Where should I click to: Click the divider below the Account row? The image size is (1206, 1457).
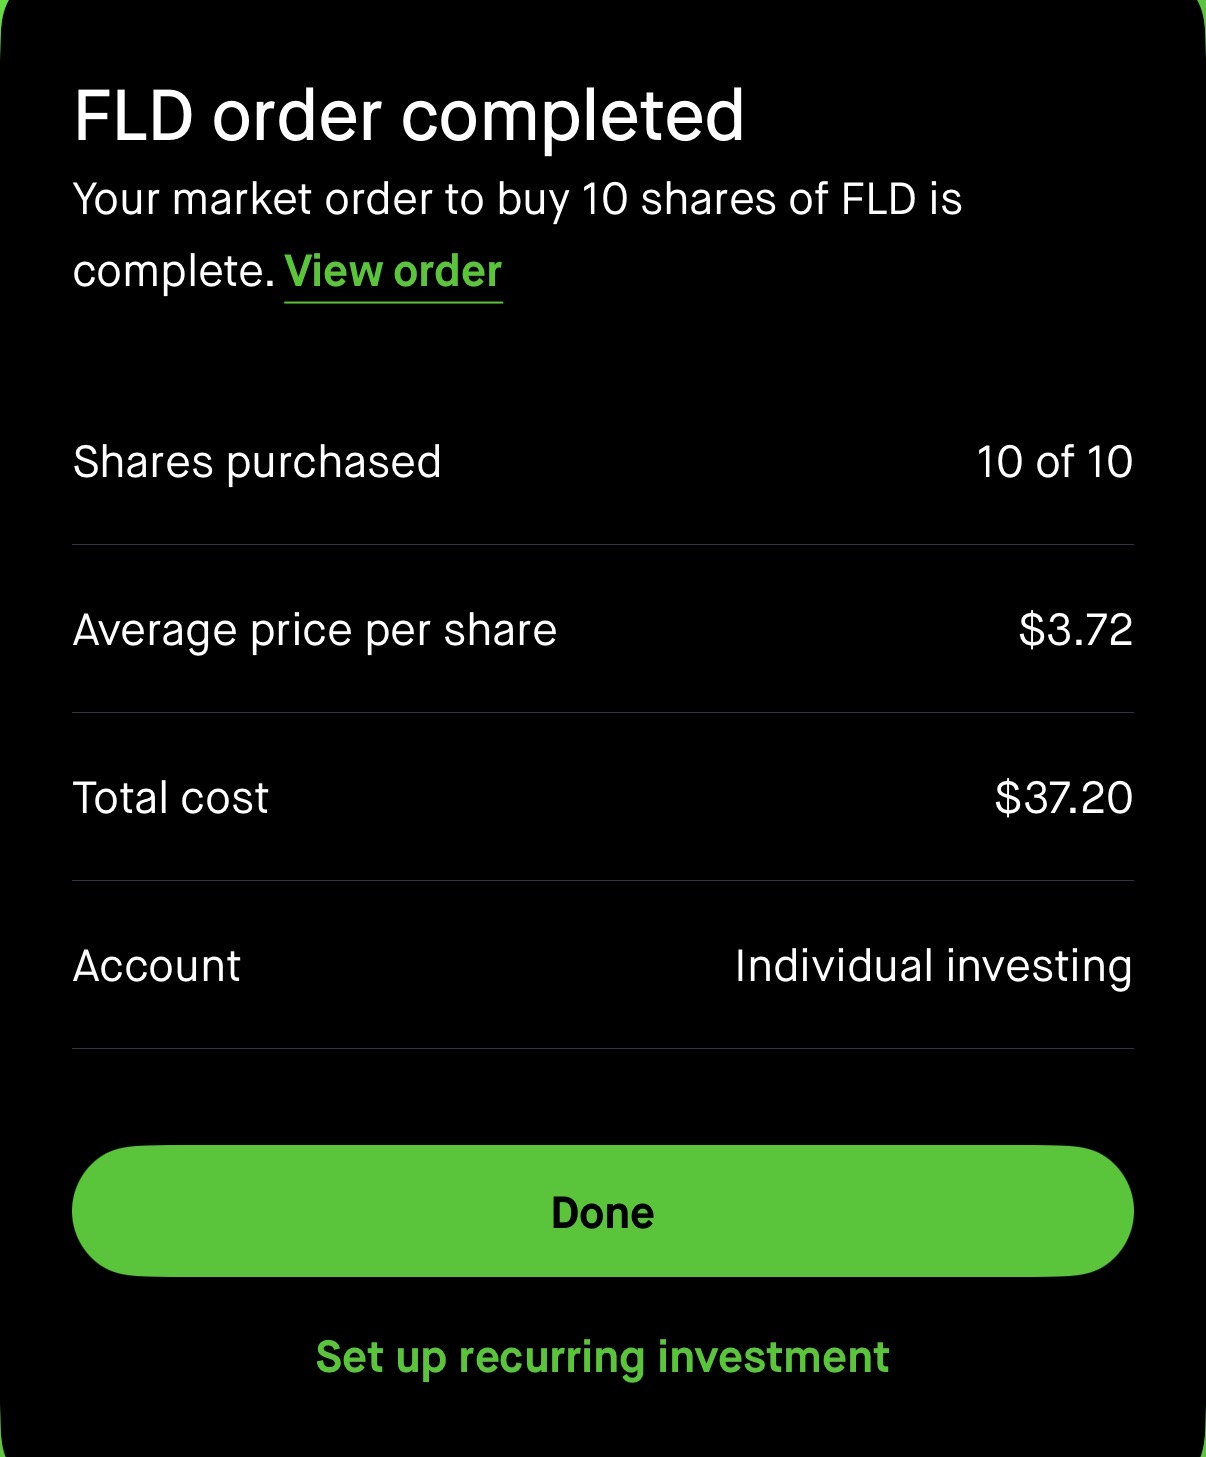point(603,1049)
